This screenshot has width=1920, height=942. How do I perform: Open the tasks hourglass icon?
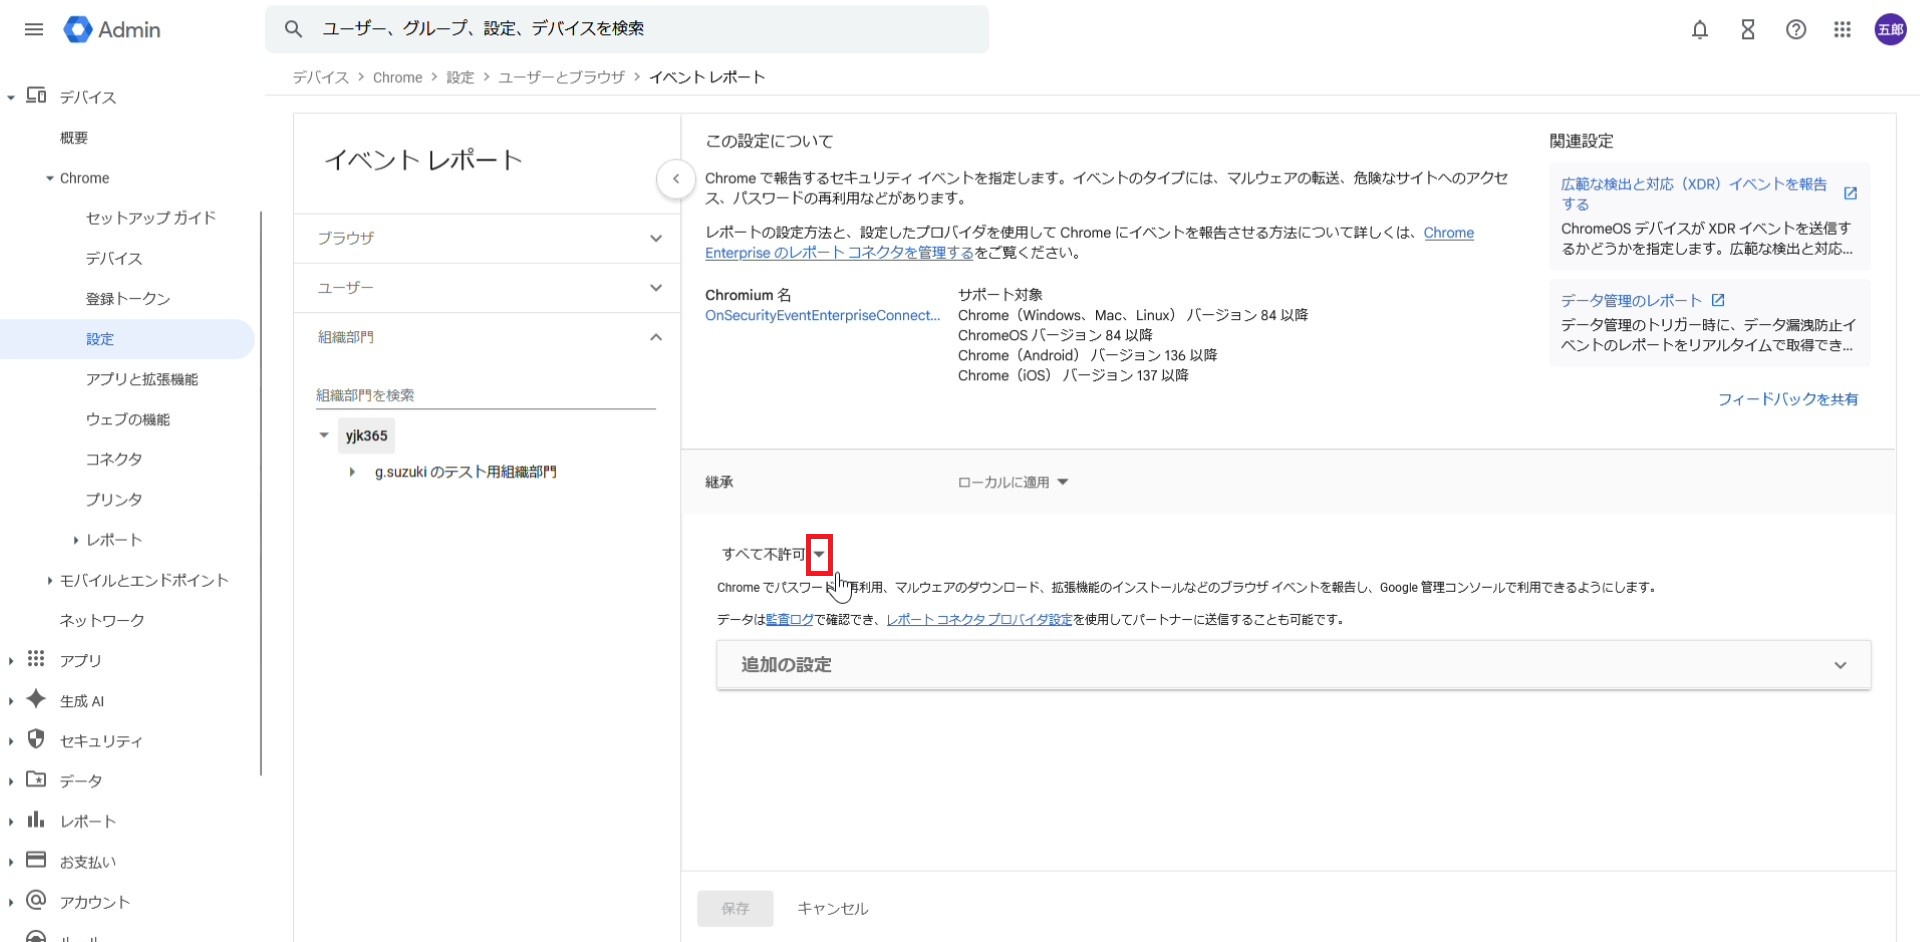pos(1747,30)
